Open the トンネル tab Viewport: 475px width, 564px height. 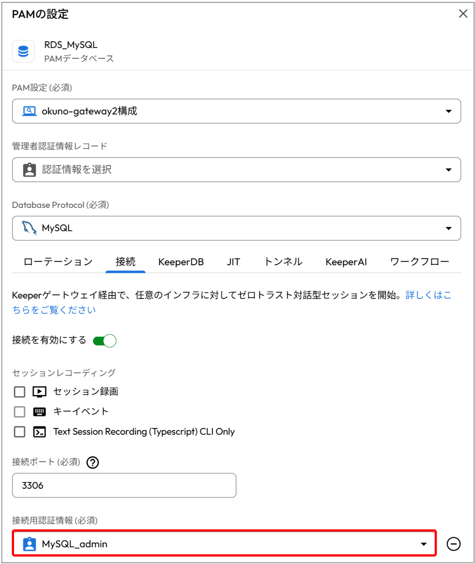coord(283,261)
